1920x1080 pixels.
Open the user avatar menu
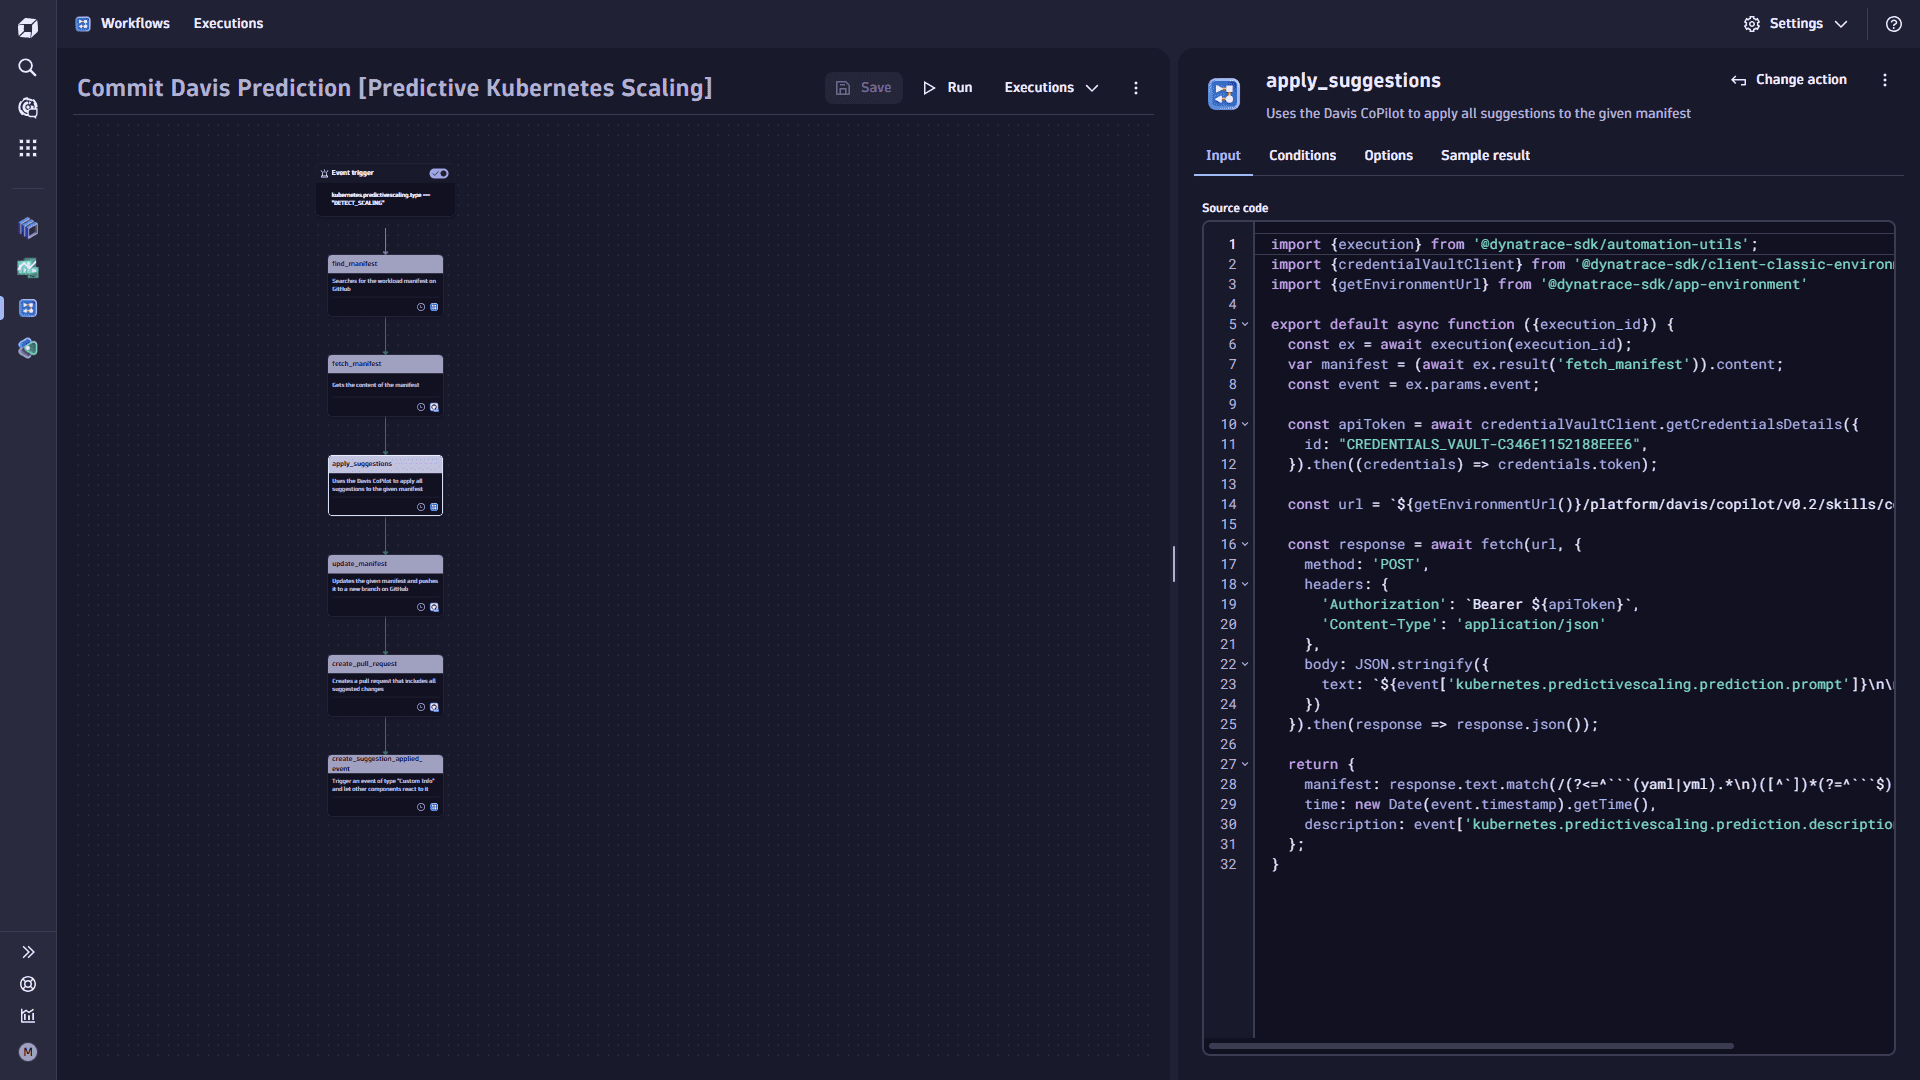click(28, 1052)
